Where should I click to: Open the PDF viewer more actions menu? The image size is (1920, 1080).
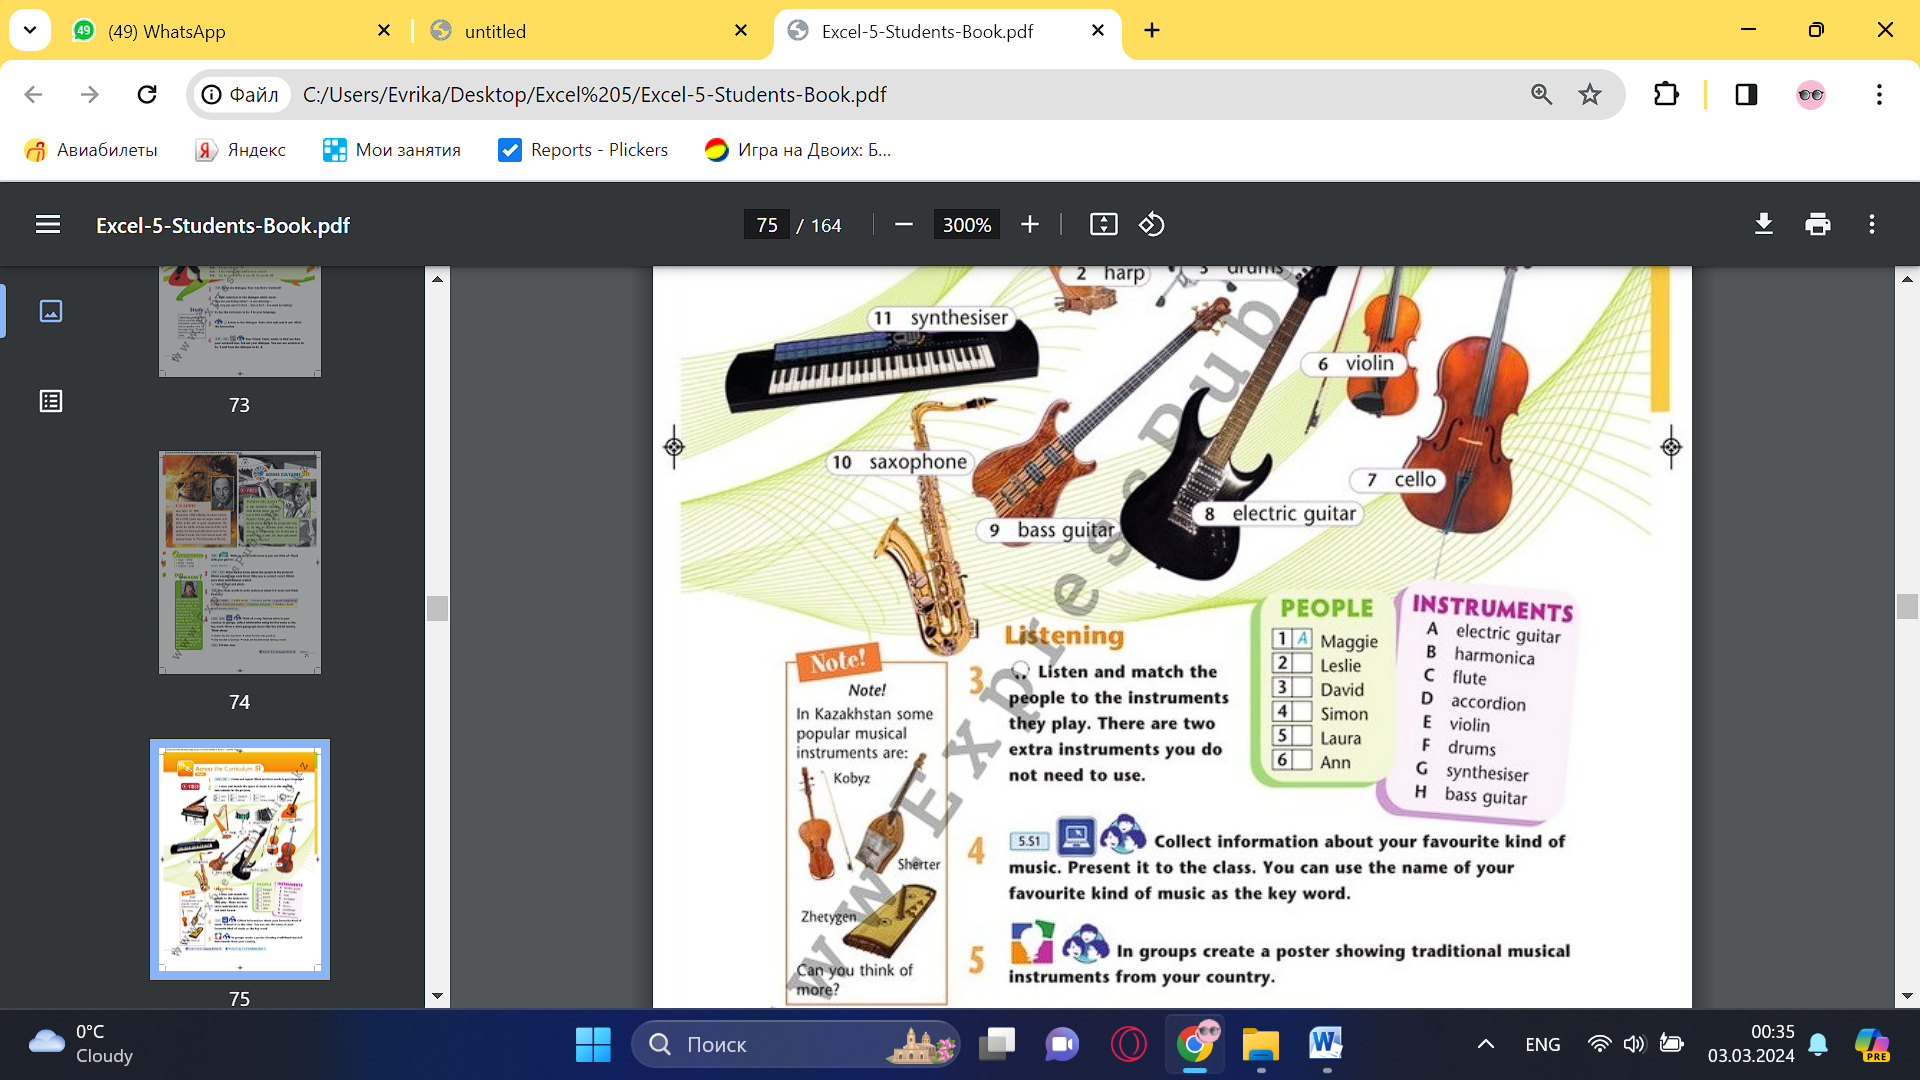pyautogui.click(x=1871, y=225)
